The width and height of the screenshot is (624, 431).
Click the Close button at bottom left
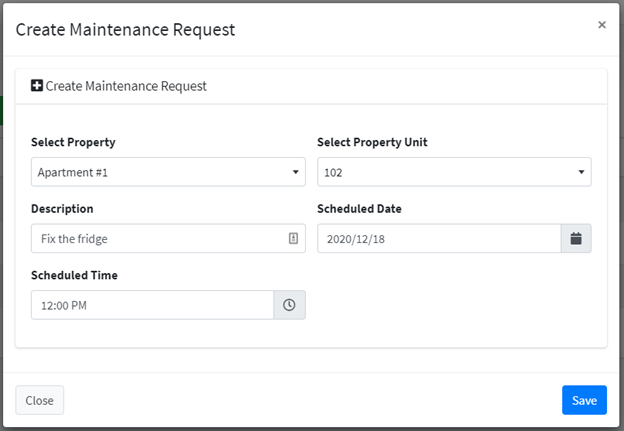39,400
